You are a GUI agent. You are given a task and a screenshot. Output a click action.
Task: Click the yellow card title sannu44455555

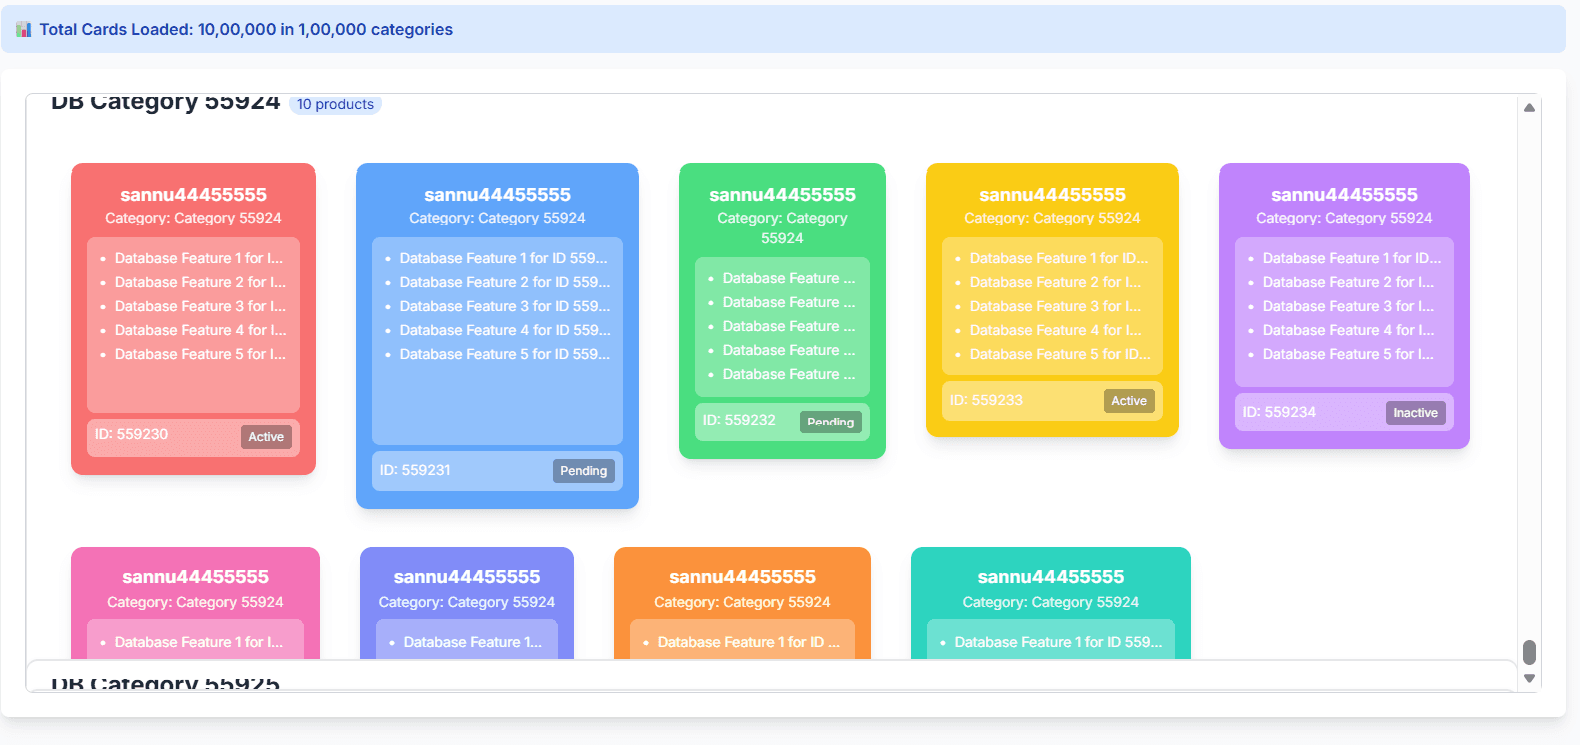tap(1052, 195)
